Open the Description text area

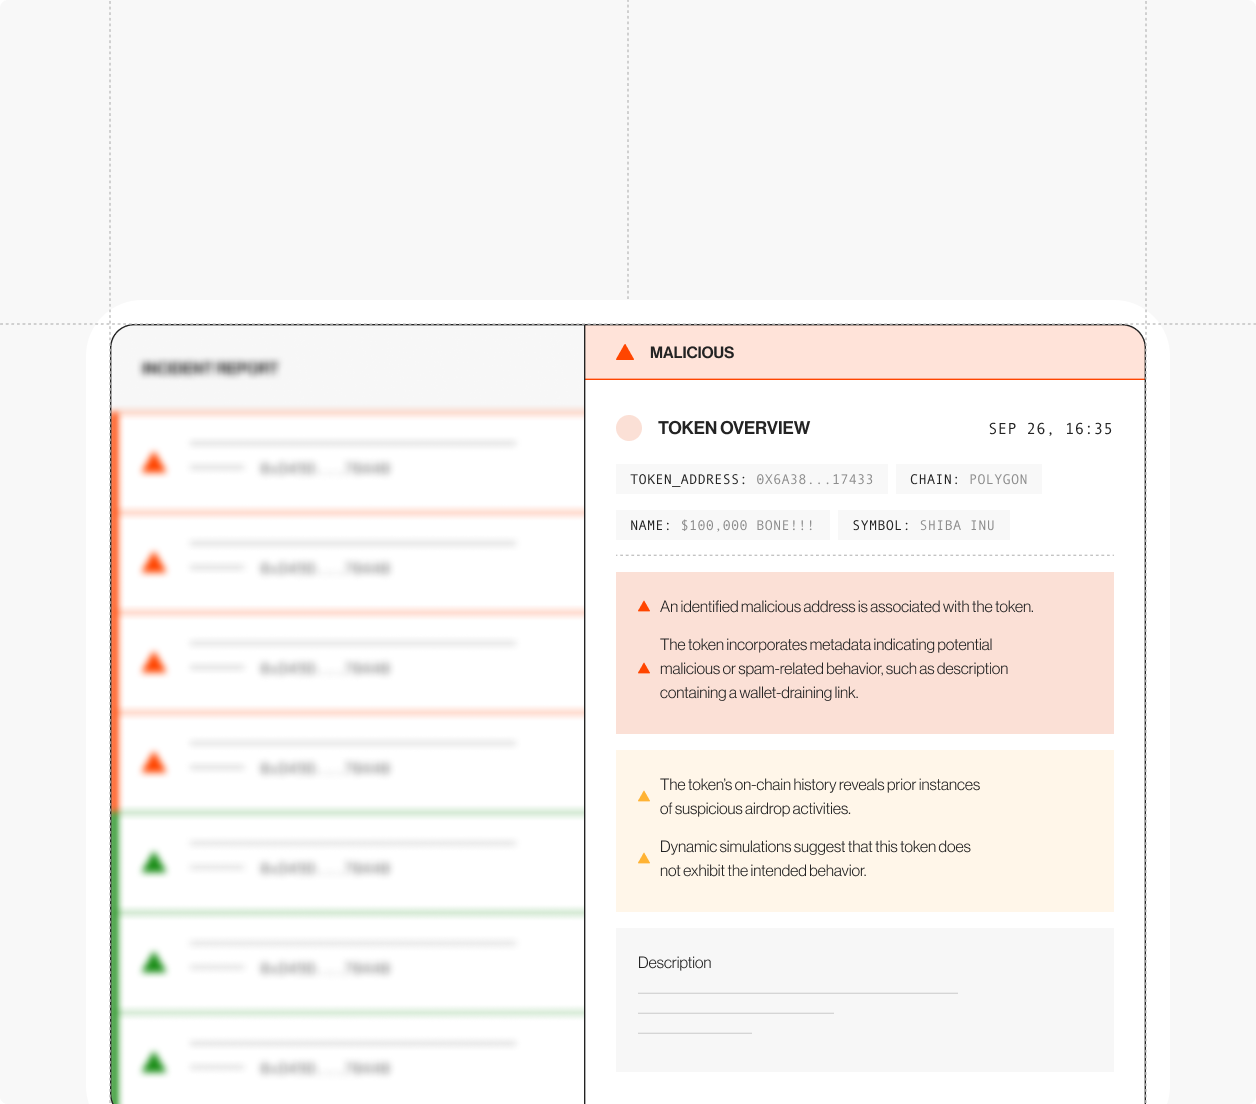864,999
